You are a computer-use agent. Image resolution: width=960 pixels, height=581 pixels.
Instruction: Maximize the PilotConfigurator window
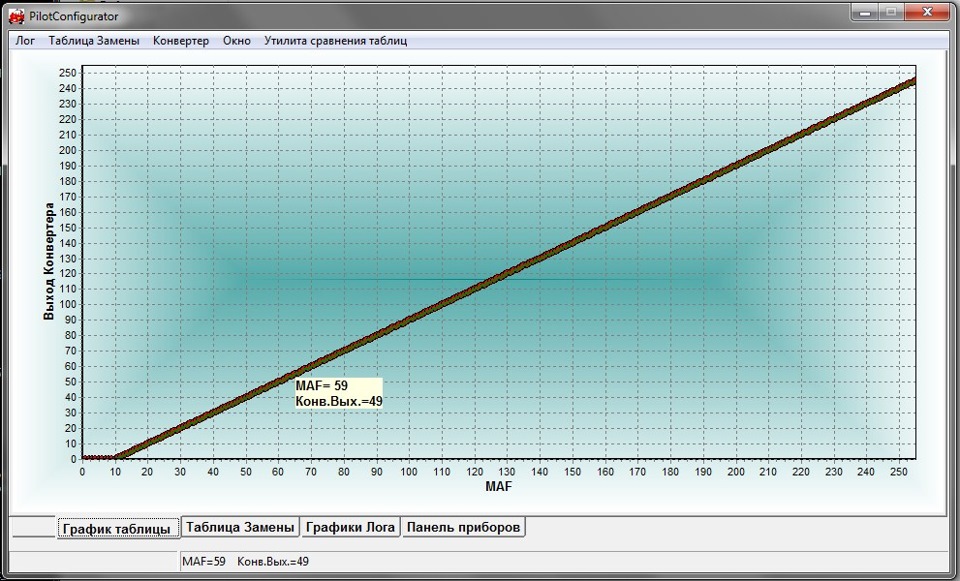[x=892, y=12]
